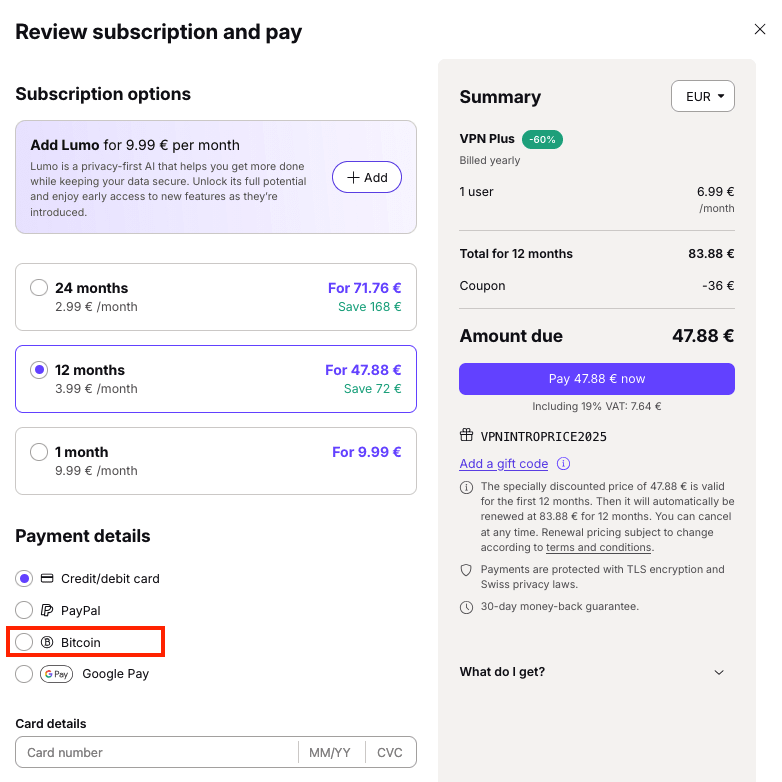Click 'Billed yearly' text

coord(490,161)
